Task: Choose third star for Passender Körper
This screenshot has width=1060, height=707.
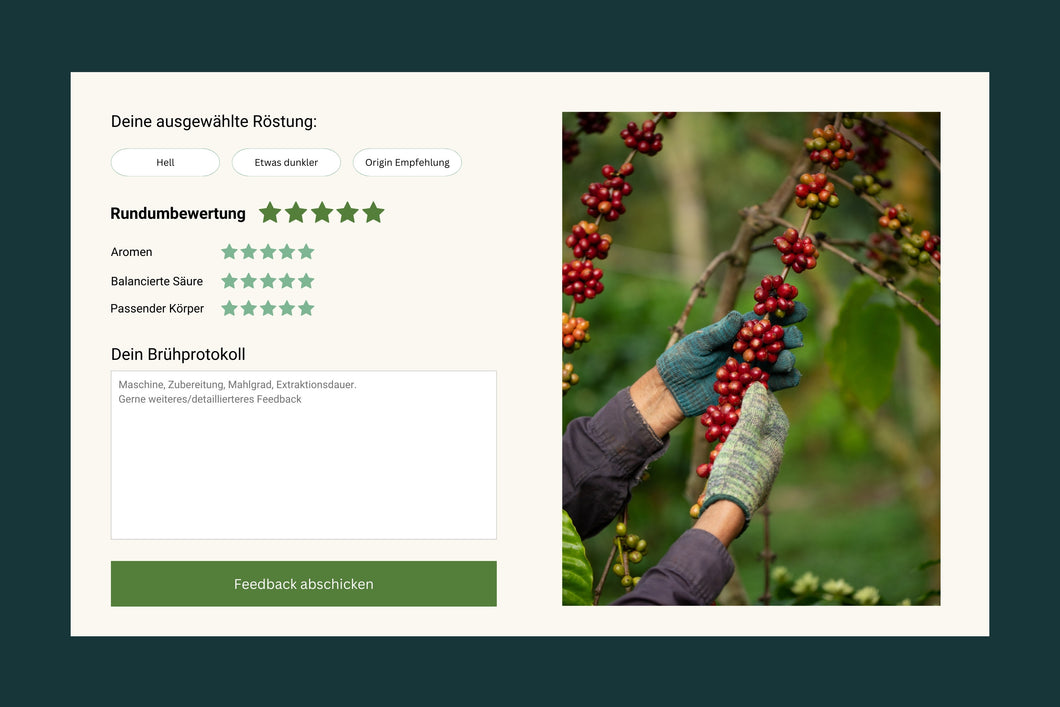Action: (x=268, y=308)
